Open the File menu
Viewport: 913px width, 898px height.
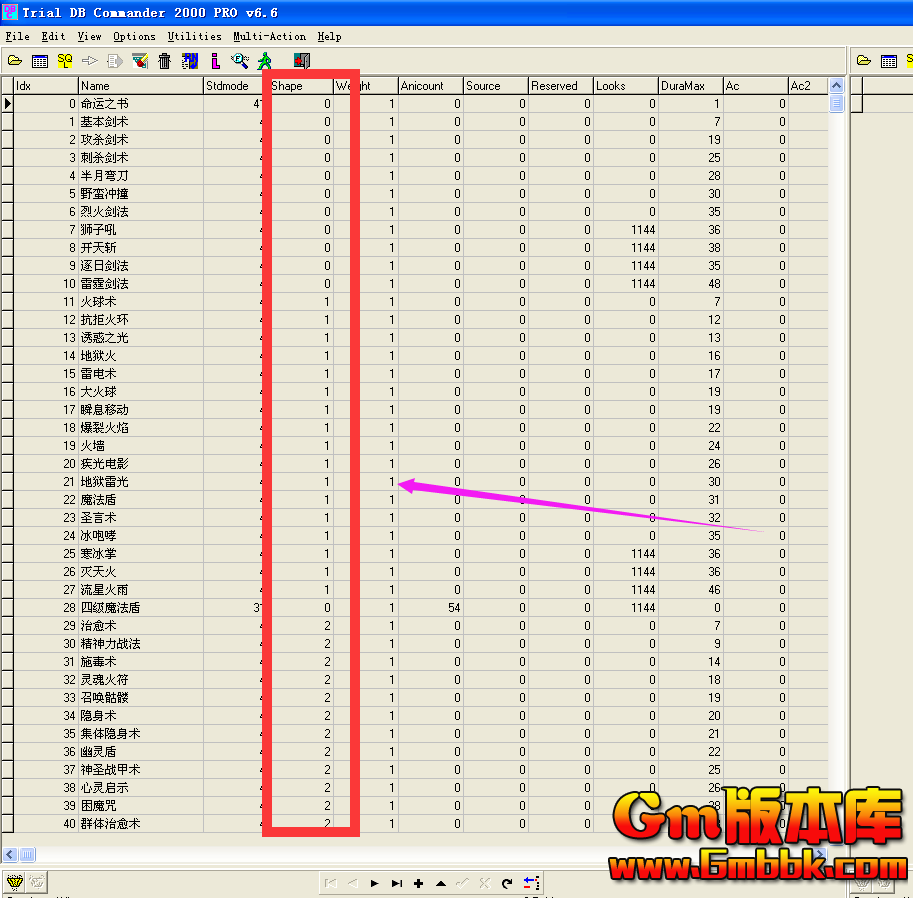pyautogui.click(x=17, y=36)
